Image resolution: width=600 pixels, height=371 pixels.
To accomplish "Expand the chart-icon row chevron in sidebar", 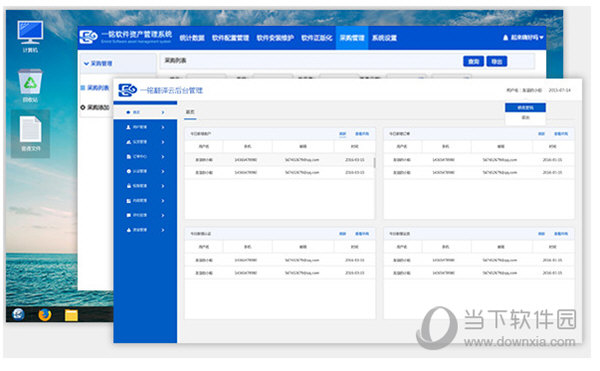I will pyautogui.click(x=163, y=142).
